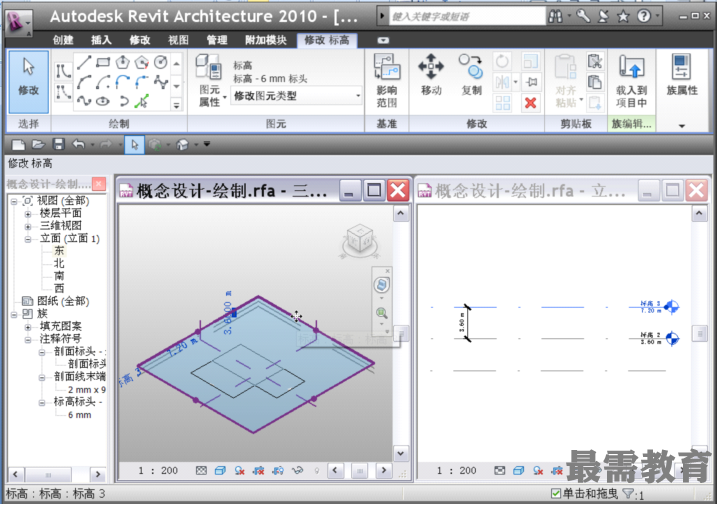The height and width of the screenshot is (506, 718).
Task: Collapse the 视图 (全部) tree node
Action: coord(14,201)
